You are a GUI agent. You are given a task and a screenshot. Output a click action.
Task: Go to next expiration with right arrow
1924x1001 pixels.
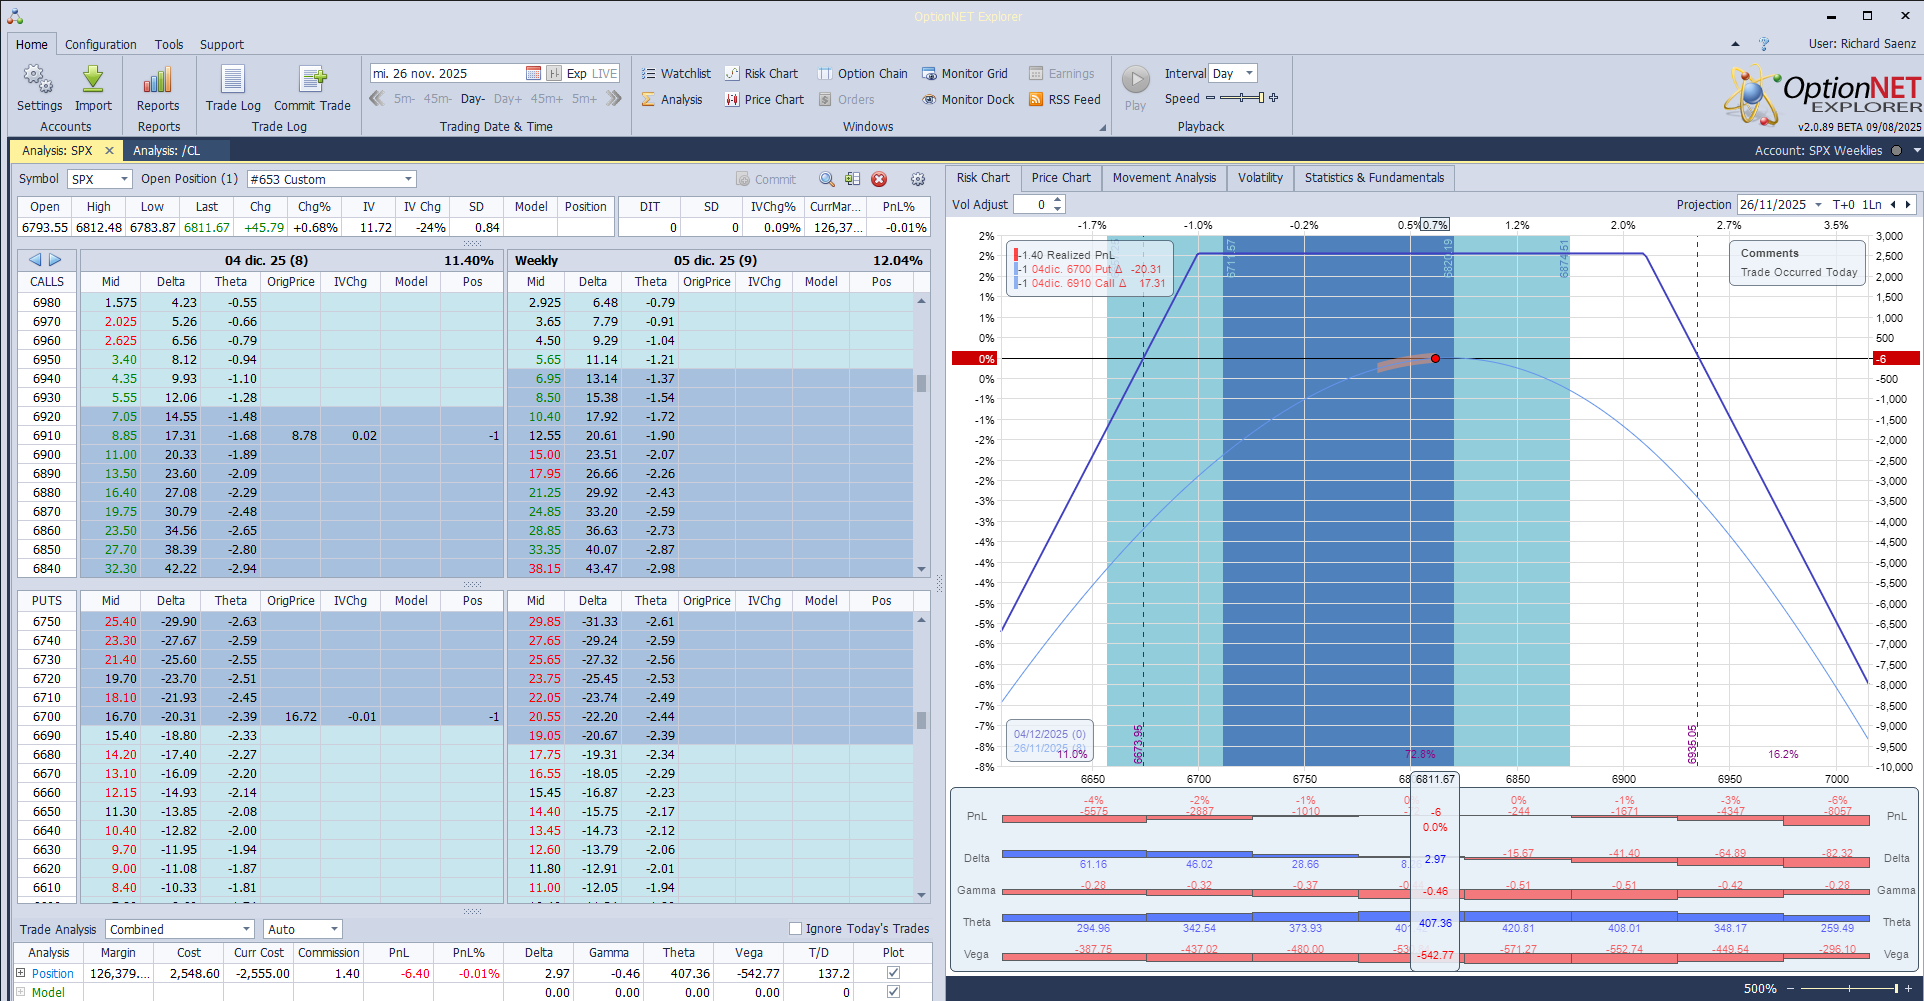tap(56, 260)
